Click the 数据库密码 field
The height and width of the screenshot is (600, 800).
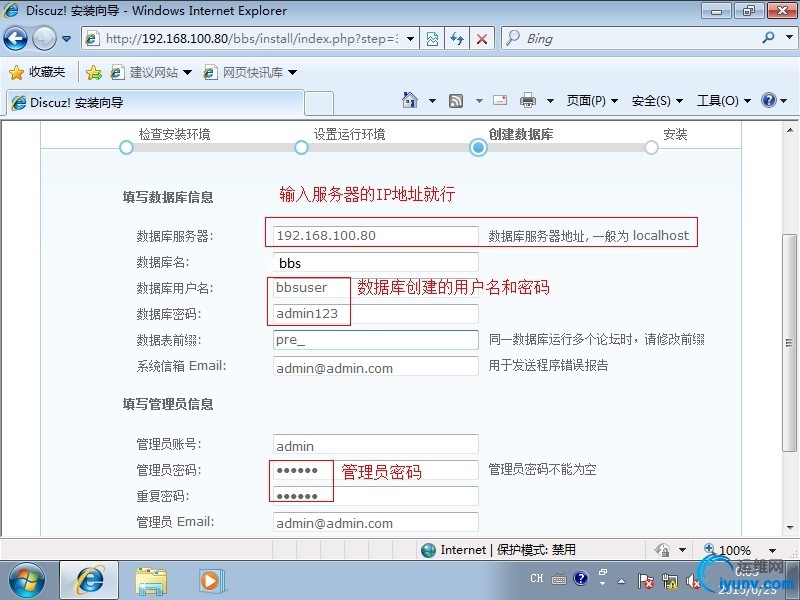point(376,314)
